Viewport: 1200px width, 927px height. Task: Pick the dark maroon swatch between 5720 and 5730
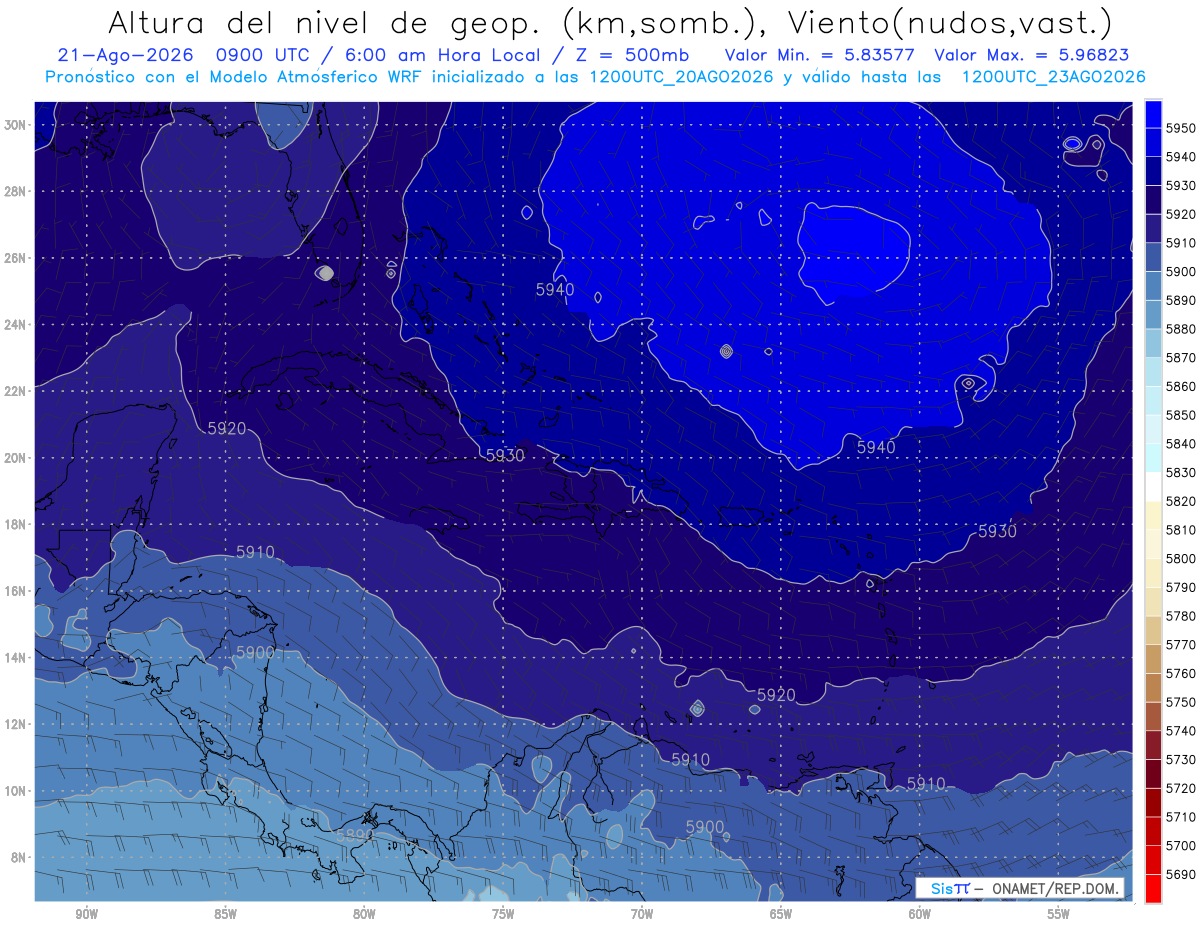point(1152,774)
